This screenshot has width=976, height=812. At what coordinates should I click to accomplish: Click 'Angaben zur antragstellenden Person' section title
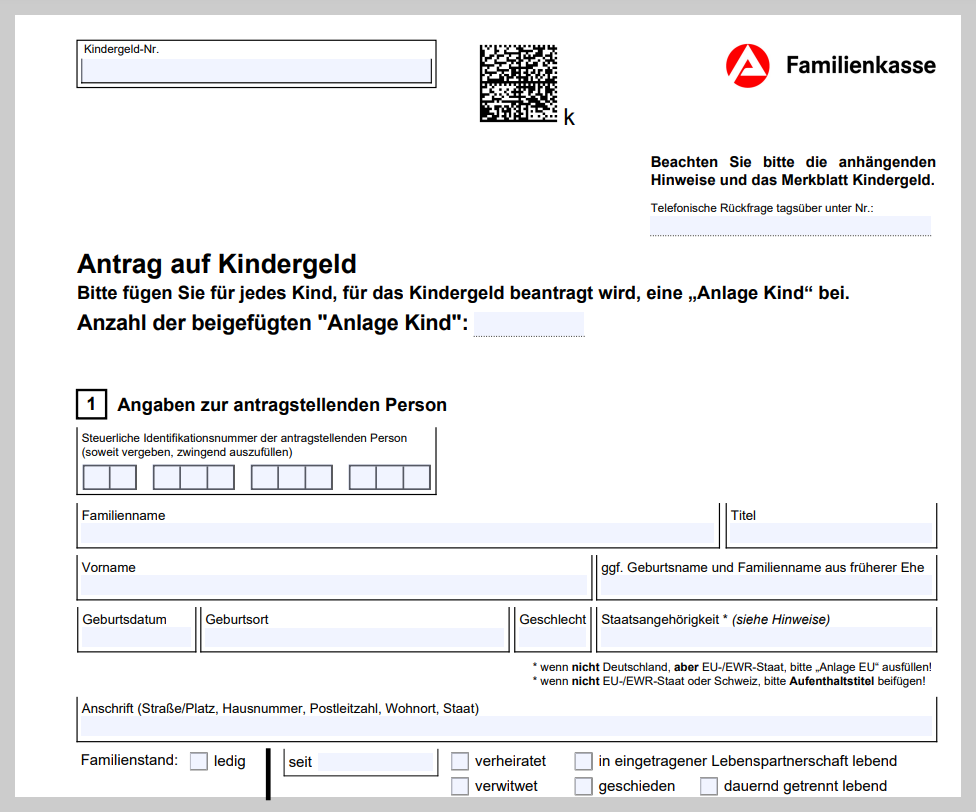click(282, 405)
